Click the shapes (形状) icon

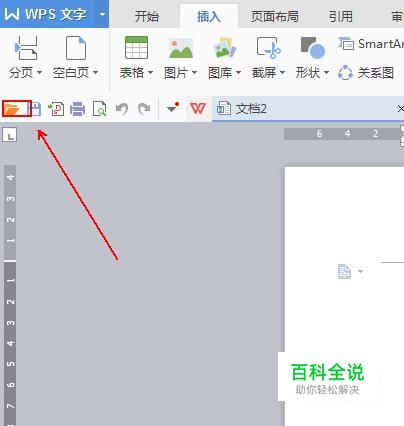(x=312, y=48)
